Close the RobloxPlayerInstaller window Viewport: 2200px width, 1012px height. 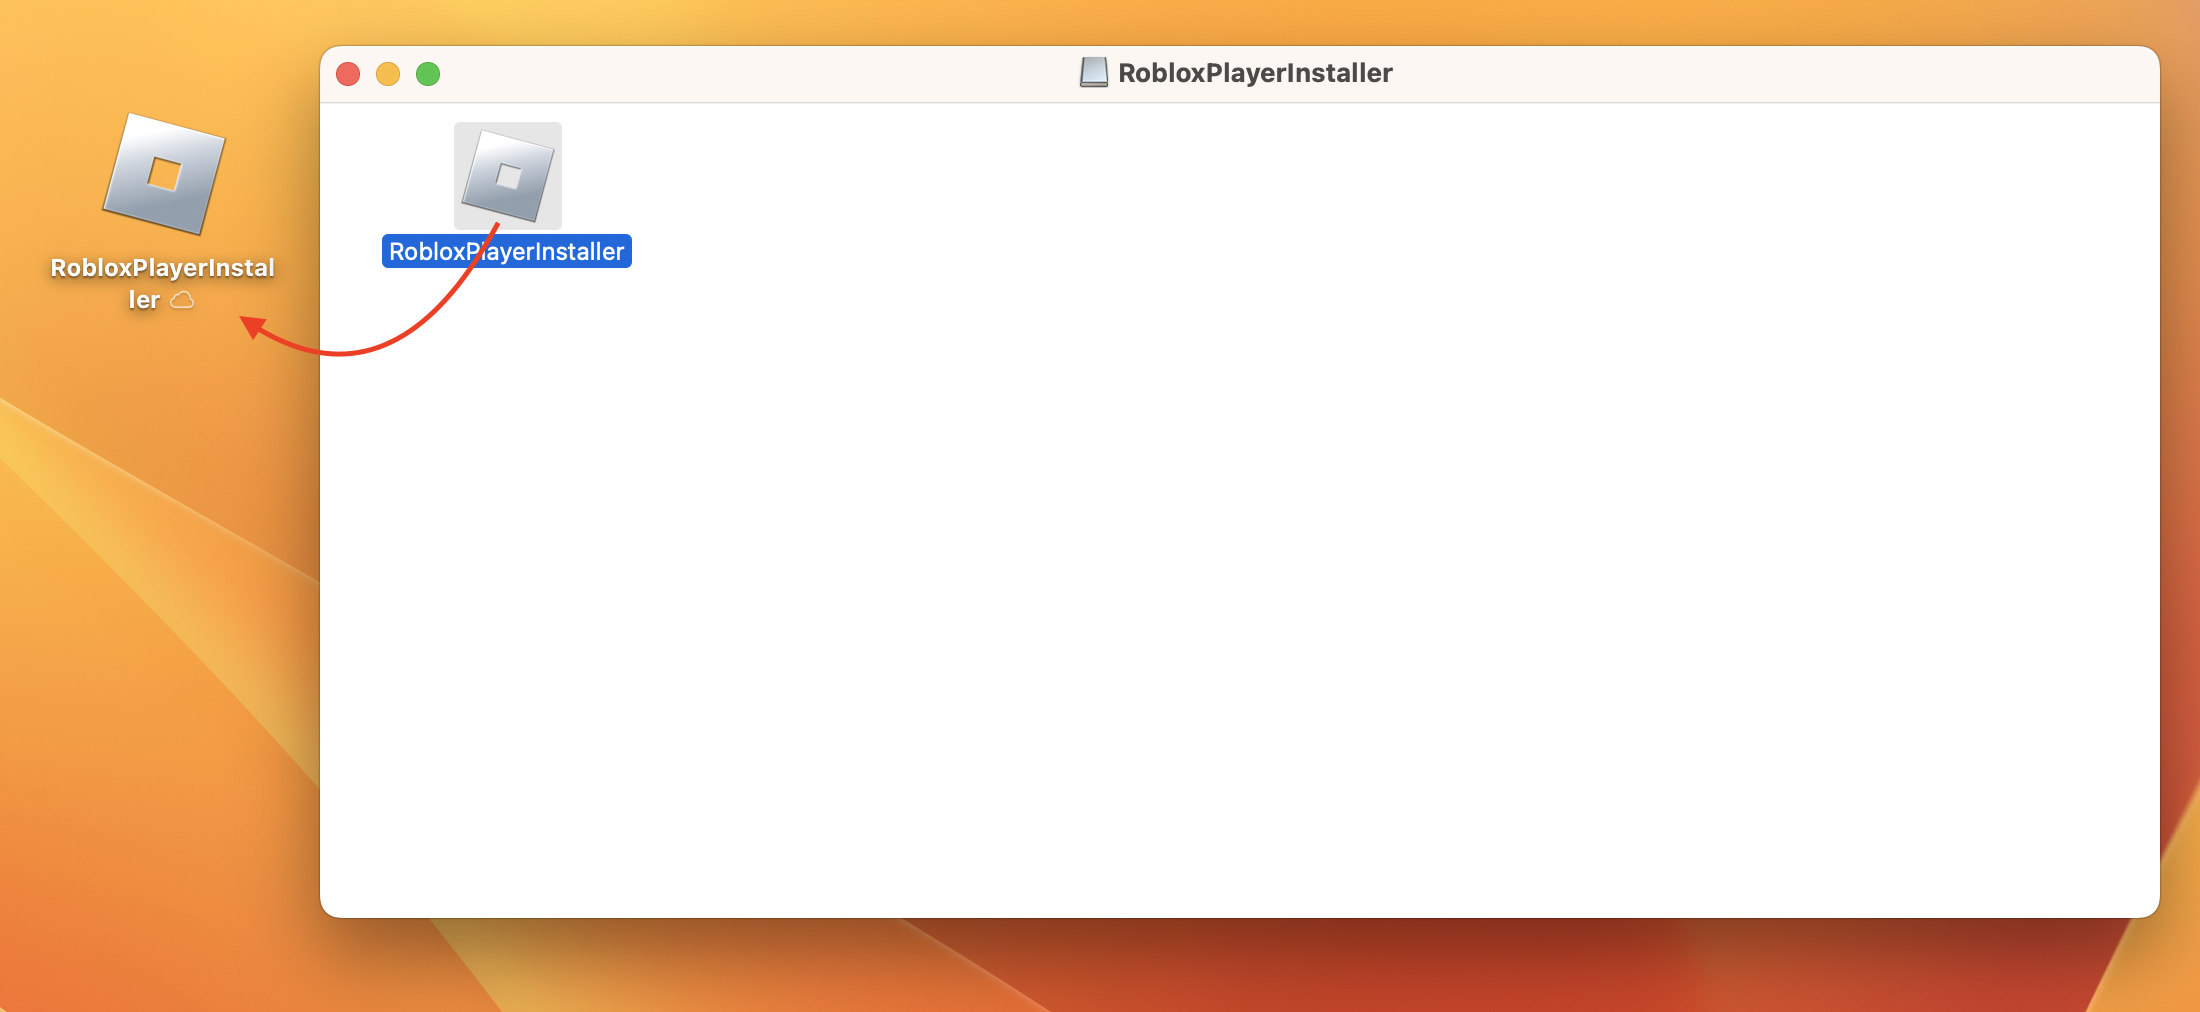(x=348, y=74)
